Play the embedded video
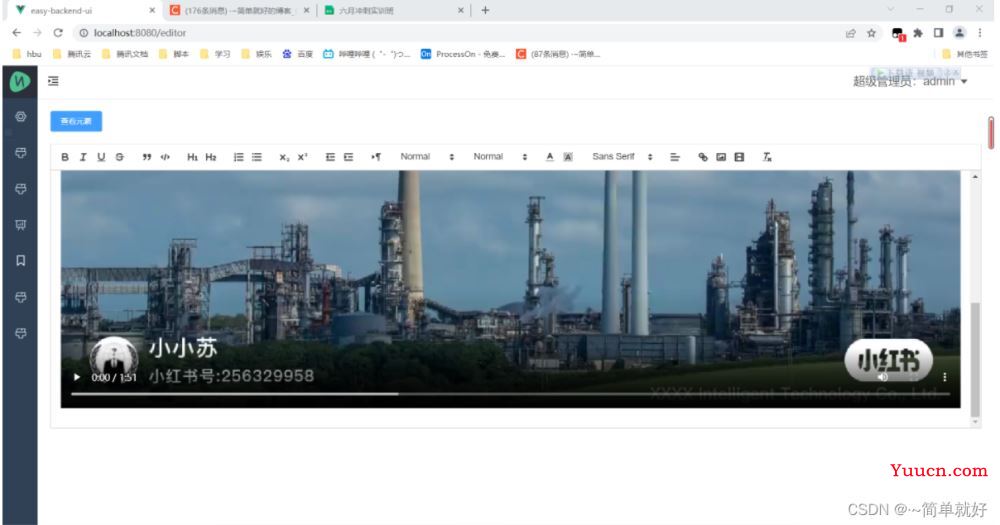 [x=77, y=378]
